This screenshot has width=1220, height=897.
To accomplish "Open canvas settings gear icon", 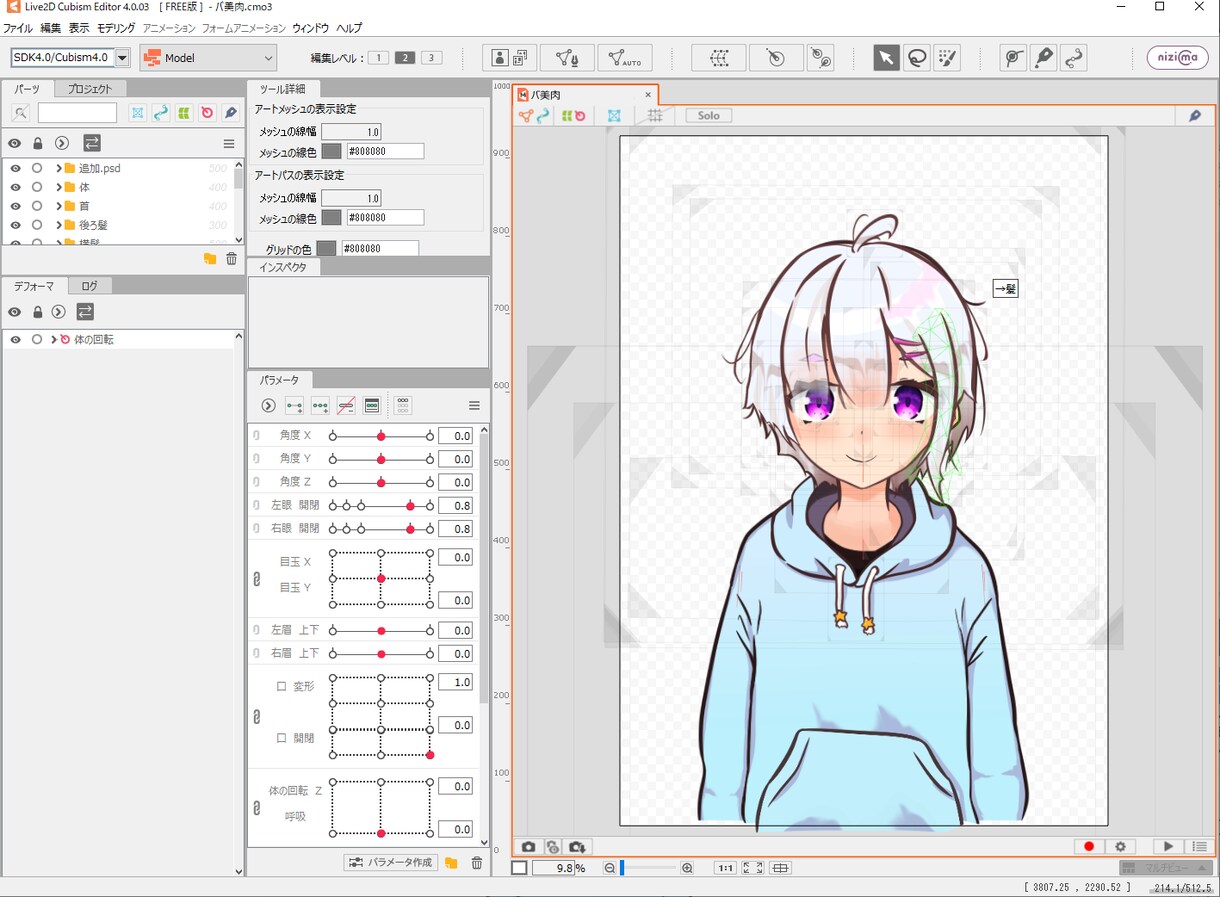I will [1121, 847].
